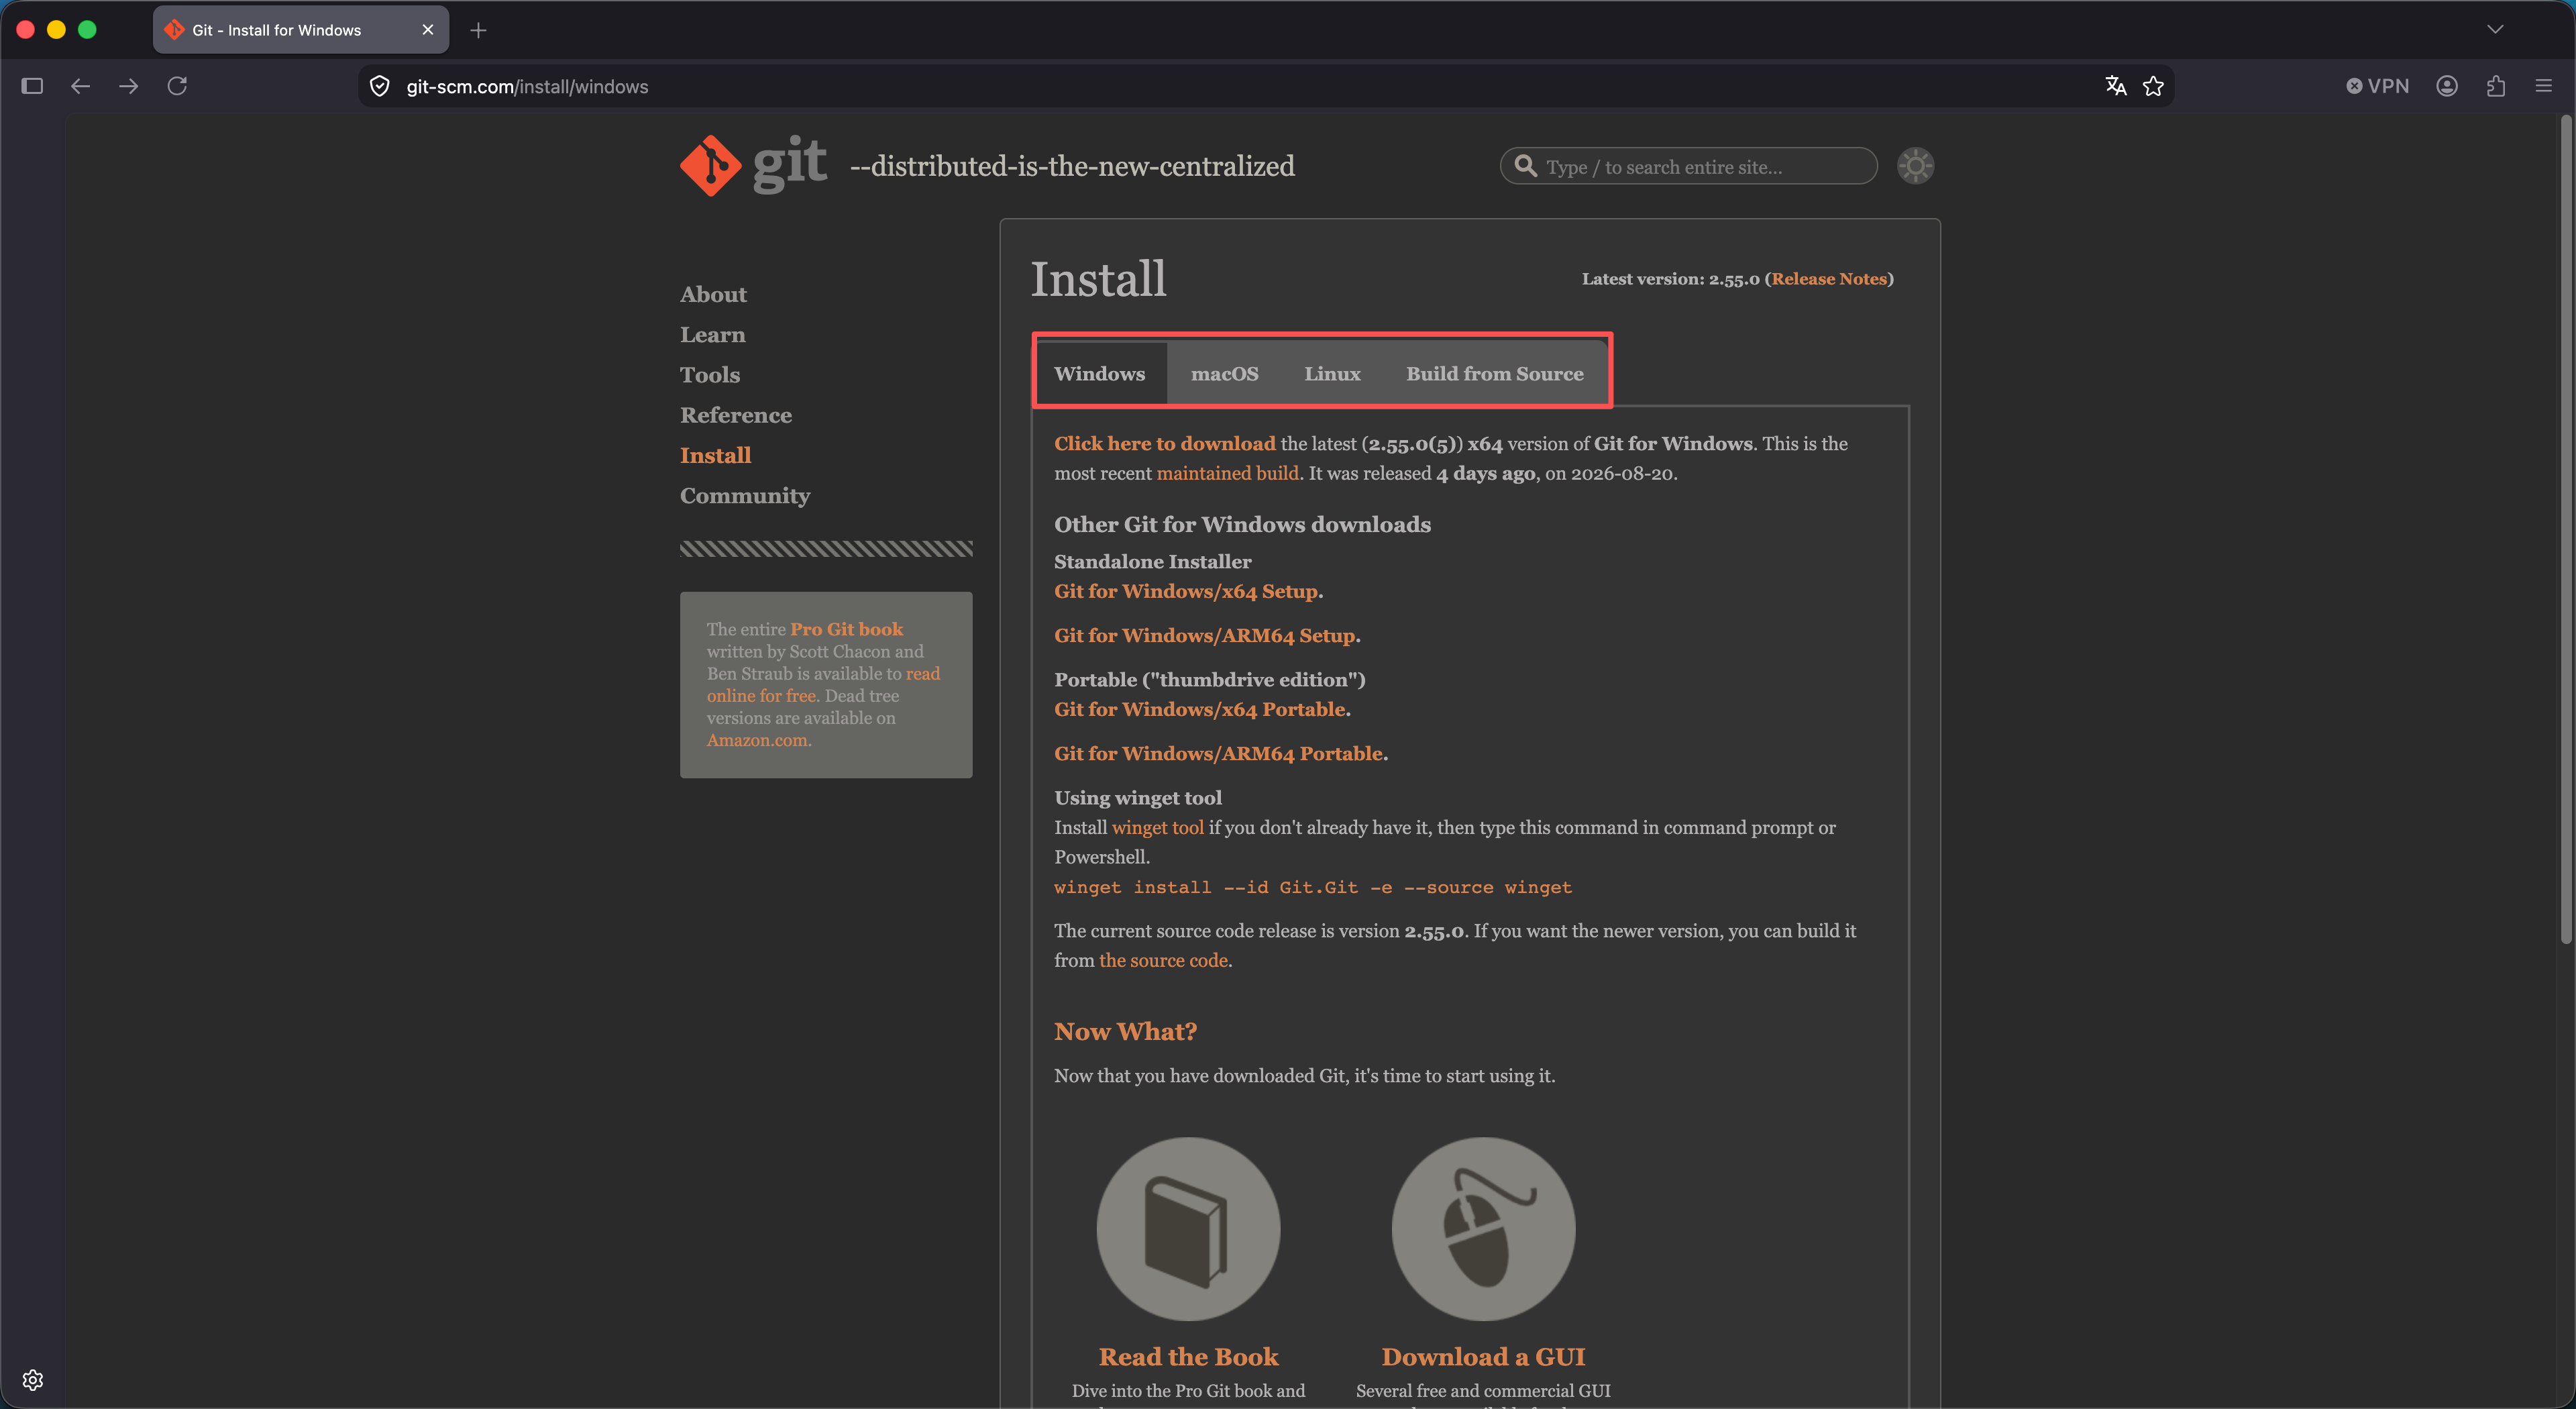This screenshot has width=2576, height=1409.
Task: Expand the tab list chevron
Action: (2495, 30)
